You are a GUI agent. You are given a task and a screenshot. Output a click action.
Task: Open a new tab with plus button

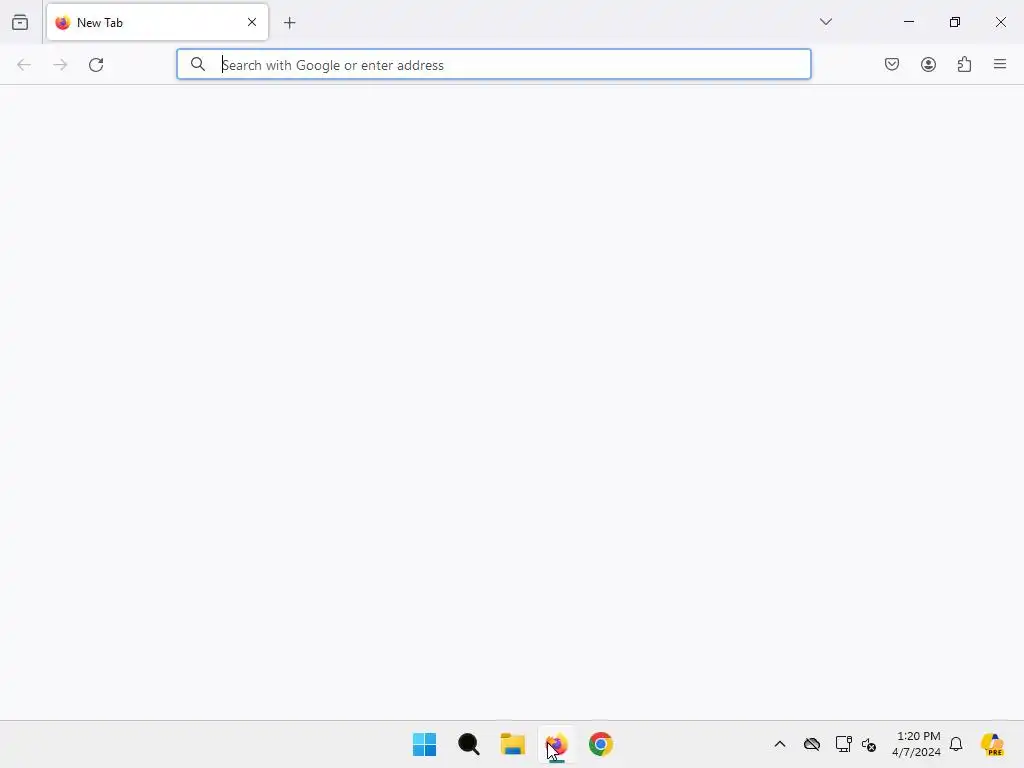tap(290, 23)
